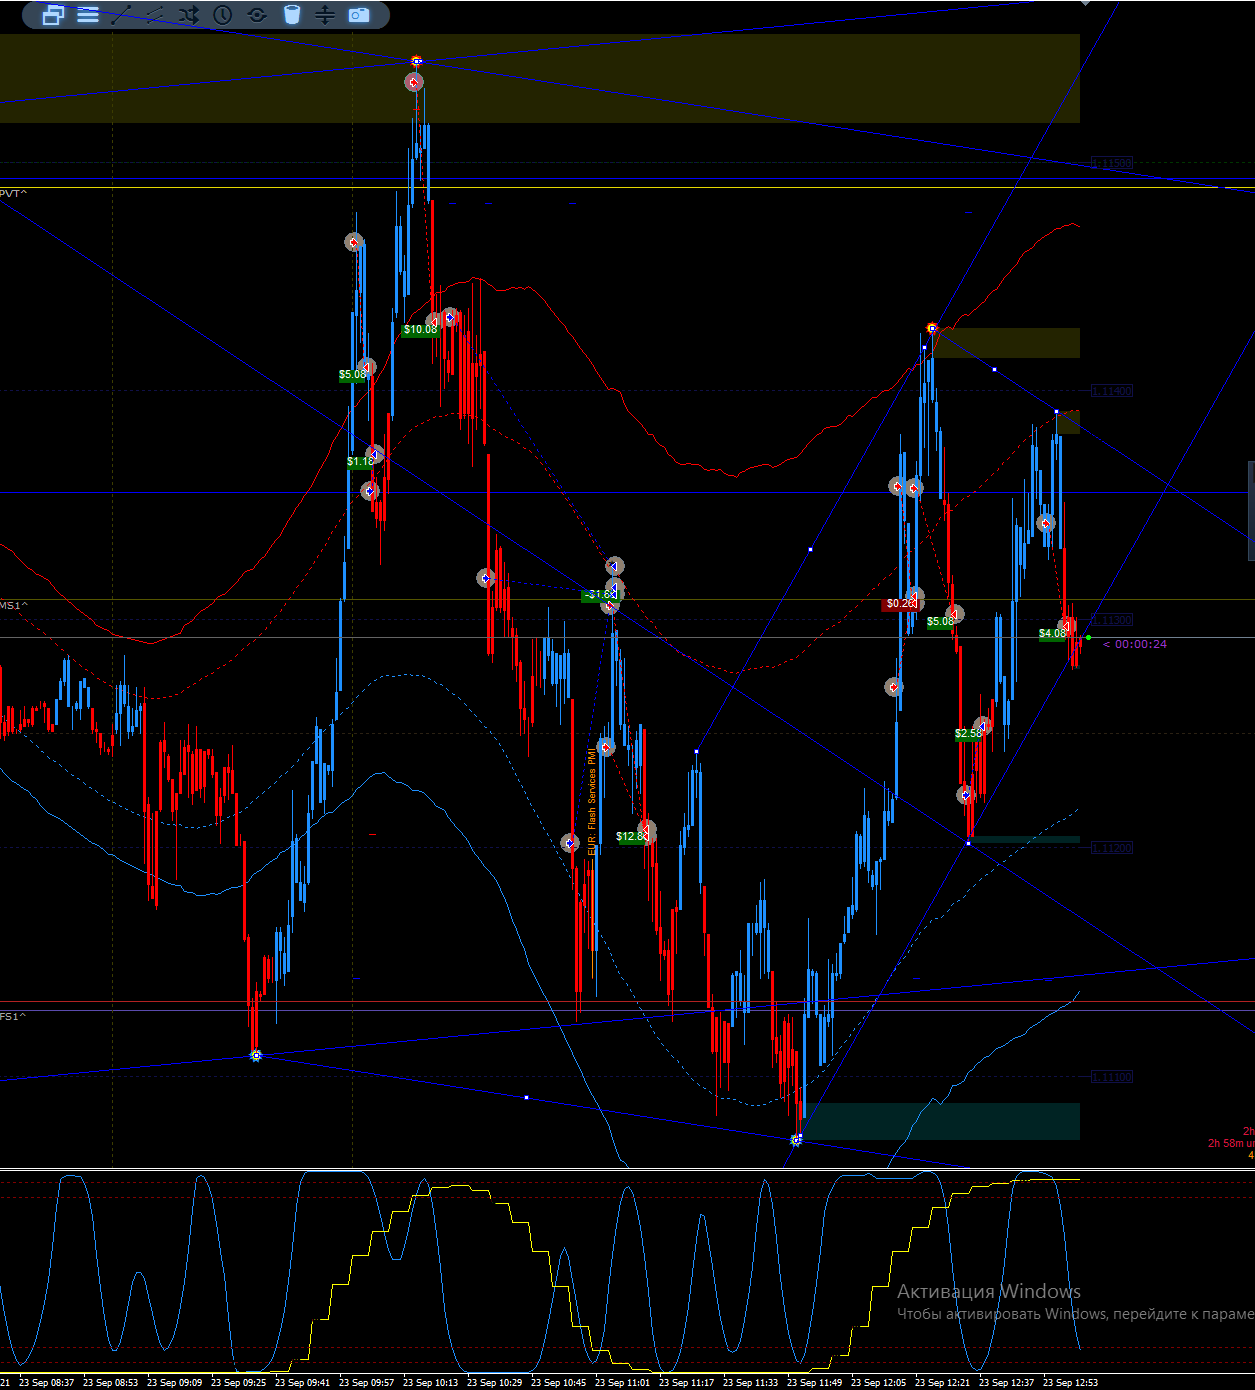Select the teal demand zone rectangle at bottom

(x=940, y=1121)
